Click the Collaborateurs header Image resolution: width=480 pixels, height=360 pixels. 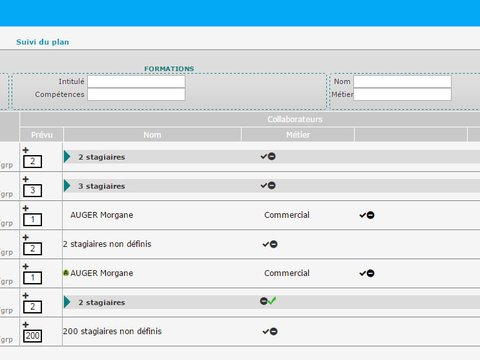point(295,119)
